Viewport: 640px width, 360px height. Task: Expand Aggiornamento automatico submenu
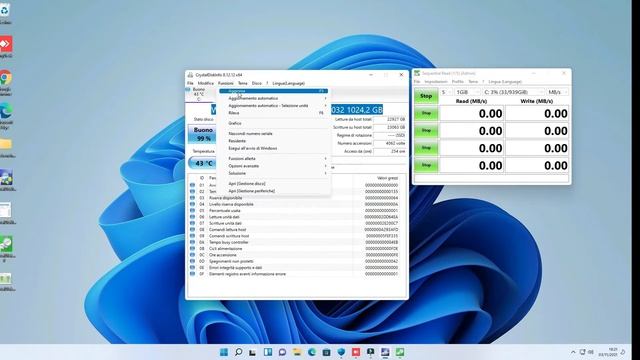(274, 98)
